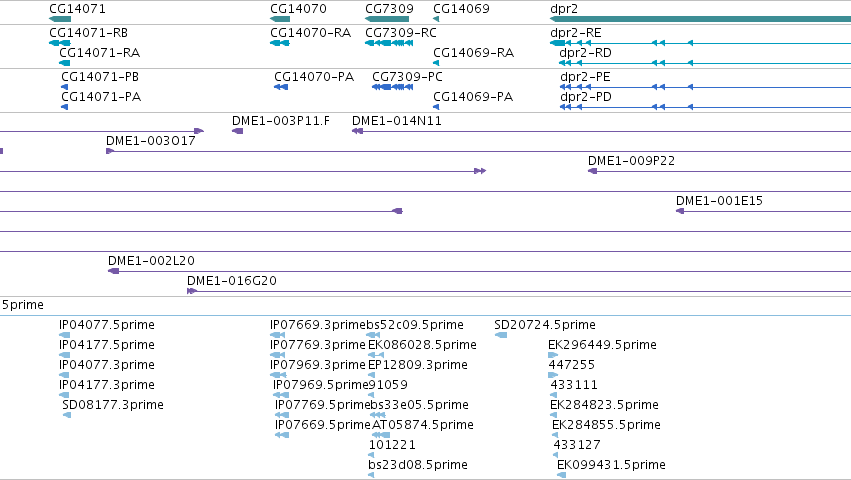Click BAC clone DME1-009P22
The height and width of the screenshot is (480, 851).
tap(631, 161)
